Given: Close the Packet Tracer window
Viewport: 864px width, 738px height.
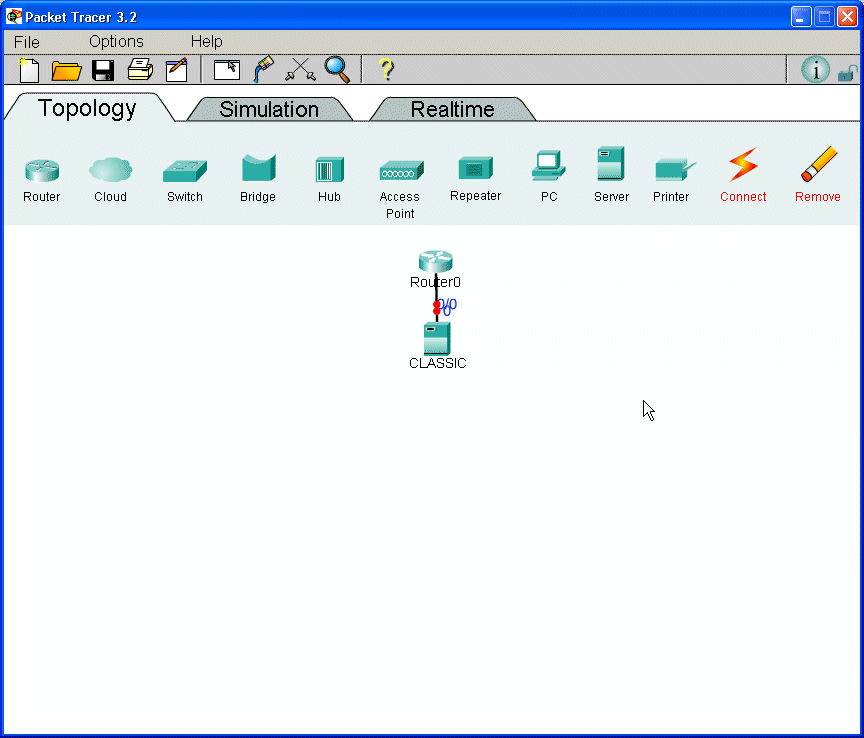Looking at the screenshot, I should point(847,17).
